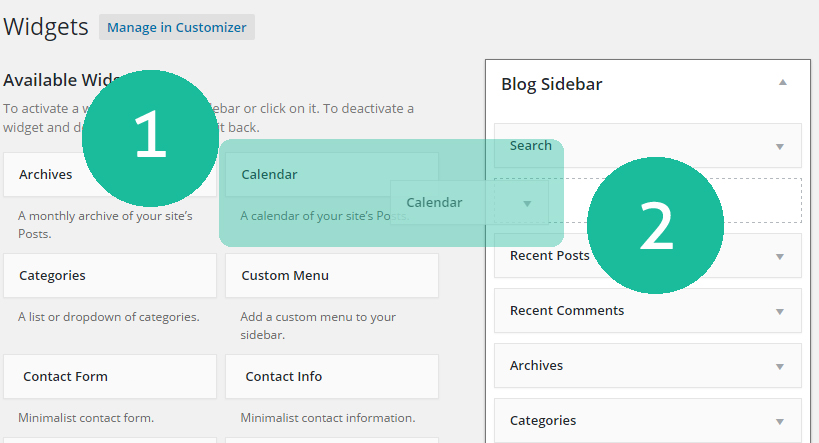Image resolution: width=819 pixels, height=443 pixels.
Task: Click the Search widget title in sidebar
Action: pyautogui.click(x=531, y=146)
